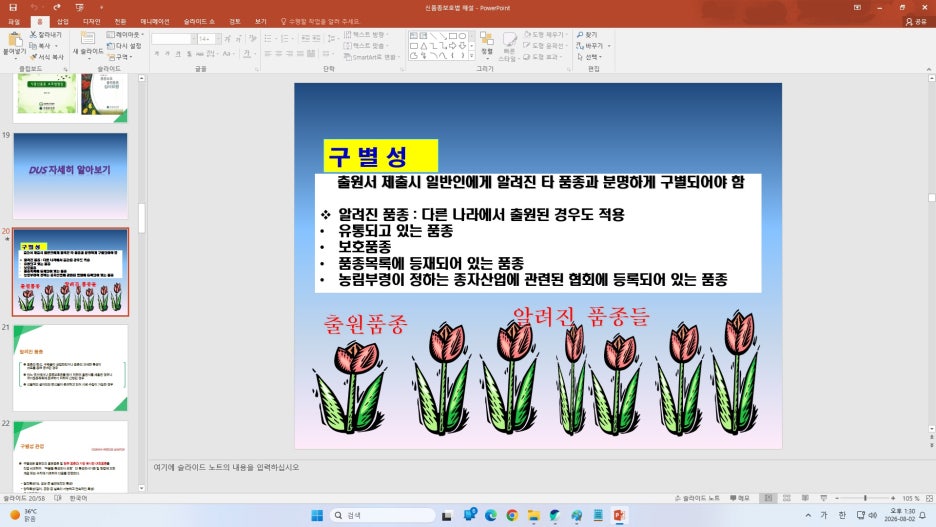Click the zoom slider handle

pos(865,498)
